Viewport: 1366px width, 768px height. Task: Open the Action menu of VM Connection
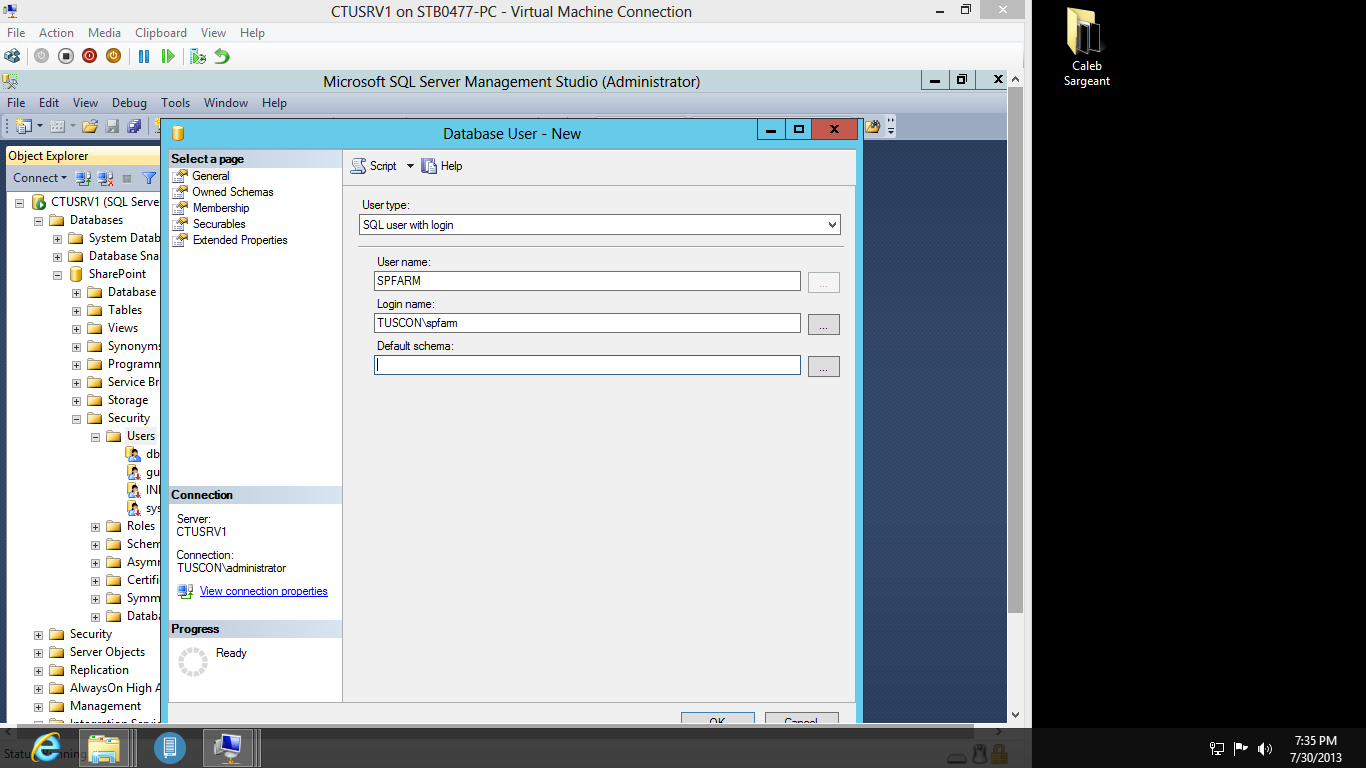tap(56, 33)
